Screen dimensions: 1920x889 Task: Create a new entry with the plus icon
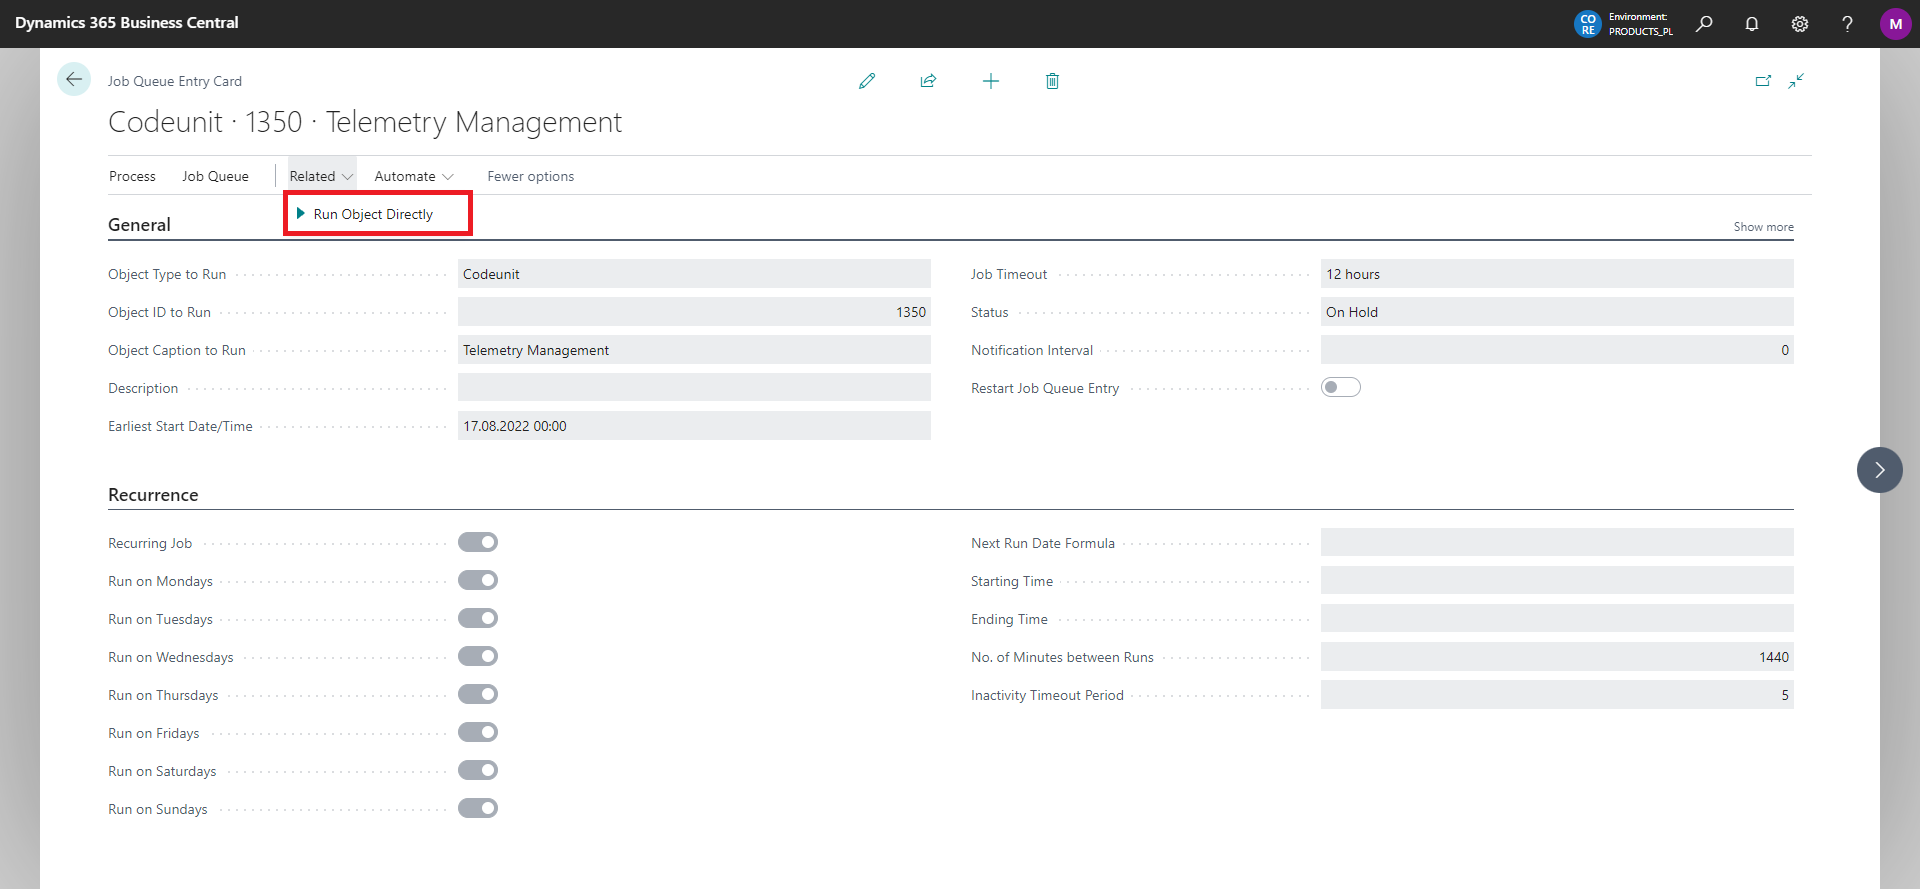click(x=991, y=81)
